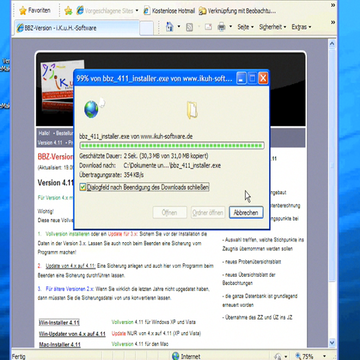Select the BBZ-Version i.K.u.H.-Software tab

click(77, 28)
